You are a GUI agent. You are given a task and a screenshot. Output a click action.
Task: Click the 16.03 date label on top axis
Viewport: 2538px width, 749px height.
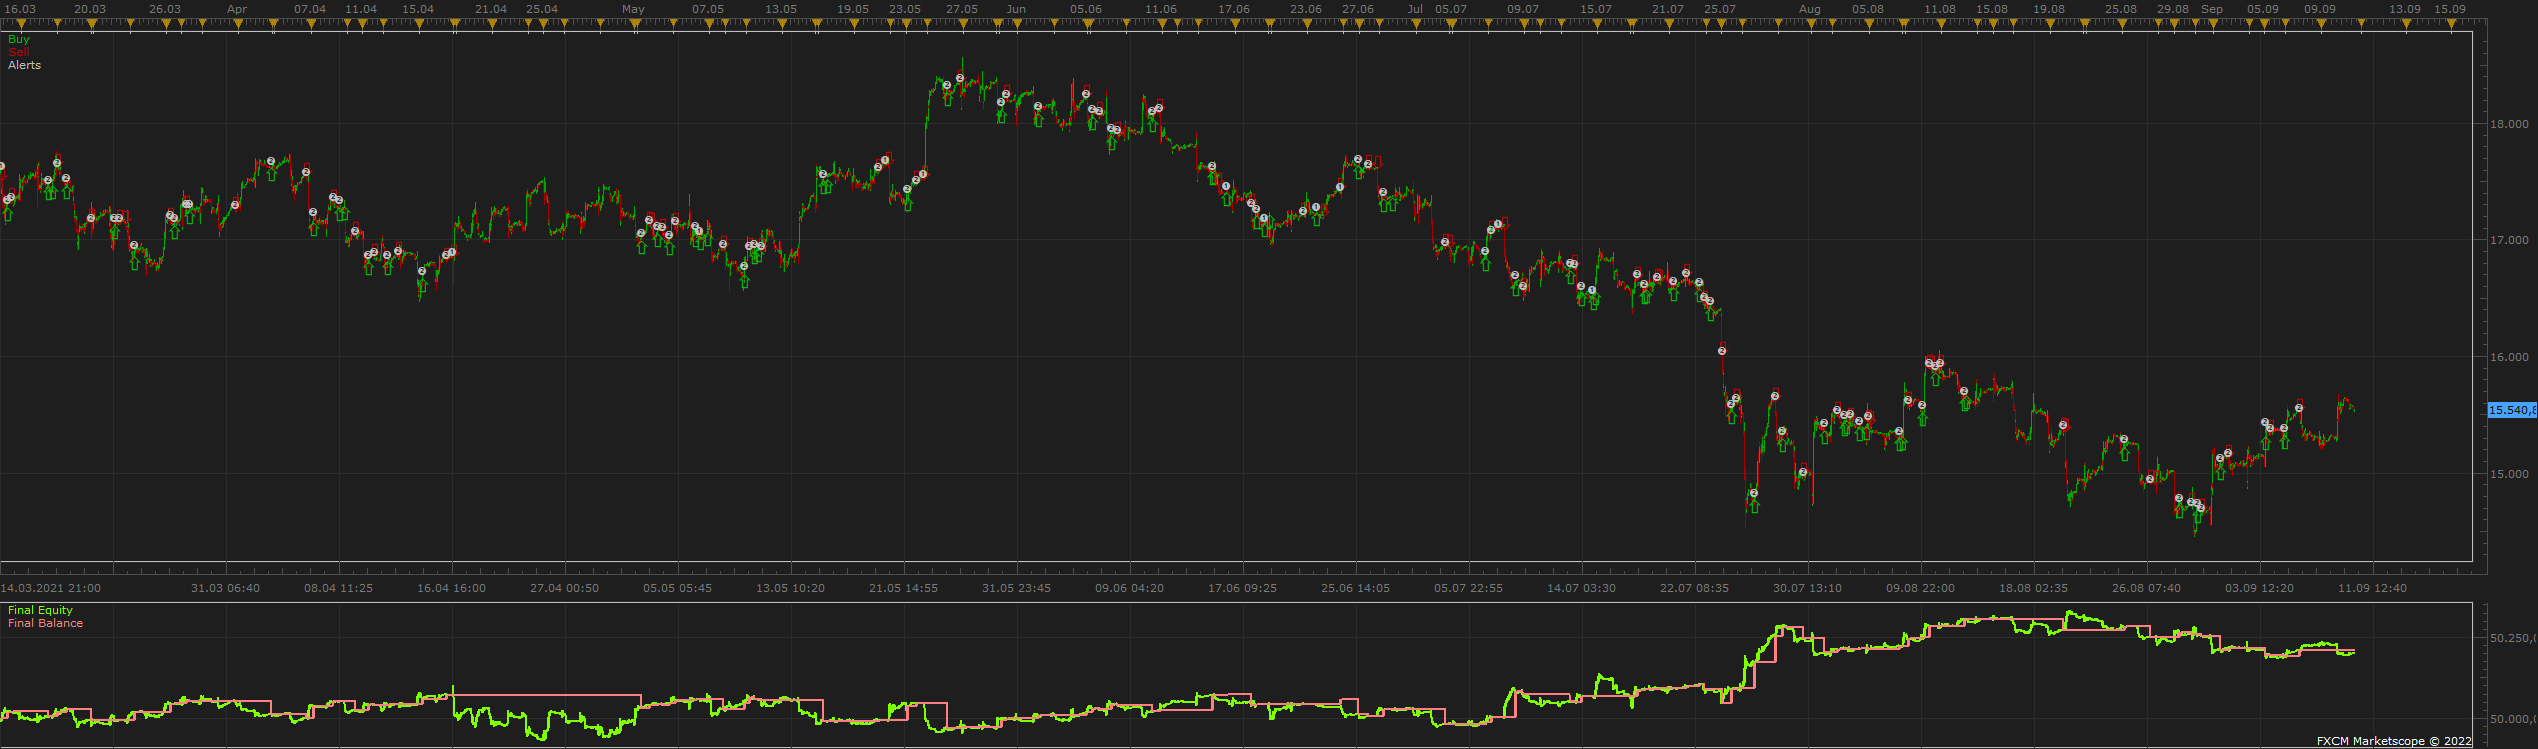click(x=20, y=9)
